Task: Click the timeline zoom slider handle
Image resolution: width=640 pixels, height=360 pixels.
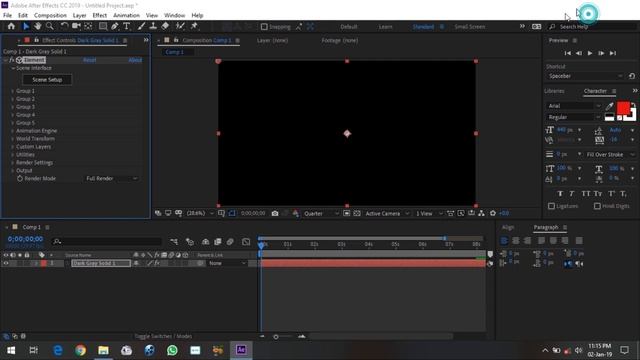Action: (x=276, y=337)
